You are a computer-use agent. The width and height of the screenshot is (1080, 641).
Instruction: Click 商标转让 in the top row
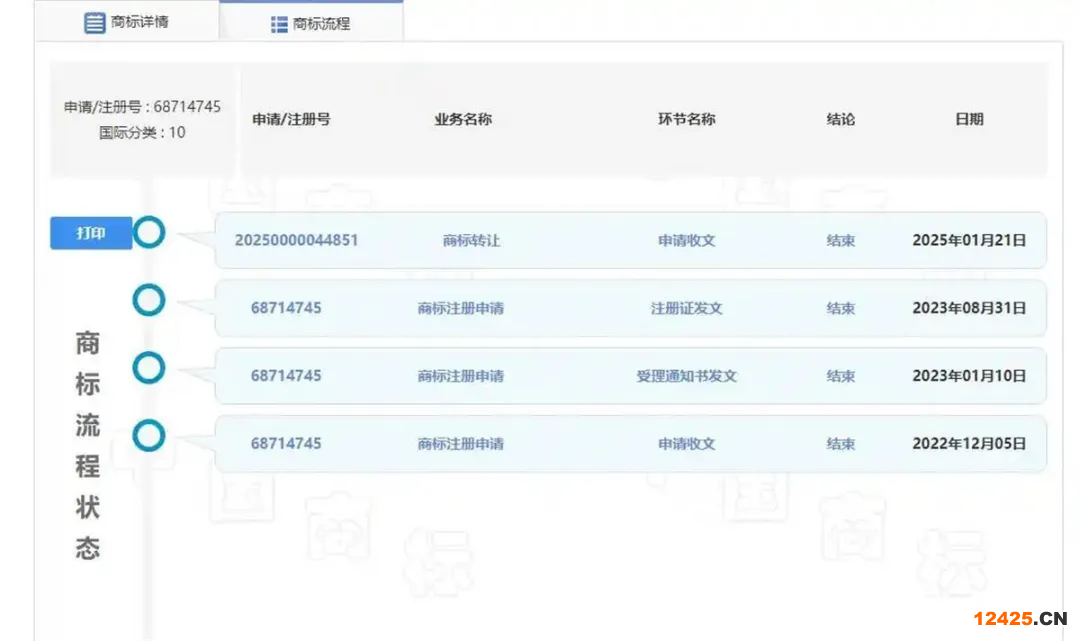[x=470, y=241]
